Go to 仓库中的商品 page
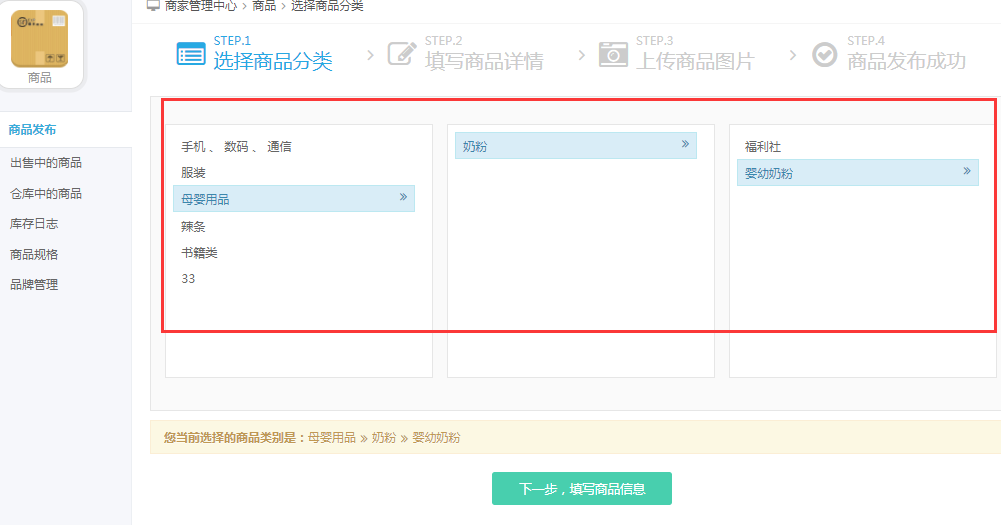This screenshot has width=1001, height=525. tap(46, 194)
